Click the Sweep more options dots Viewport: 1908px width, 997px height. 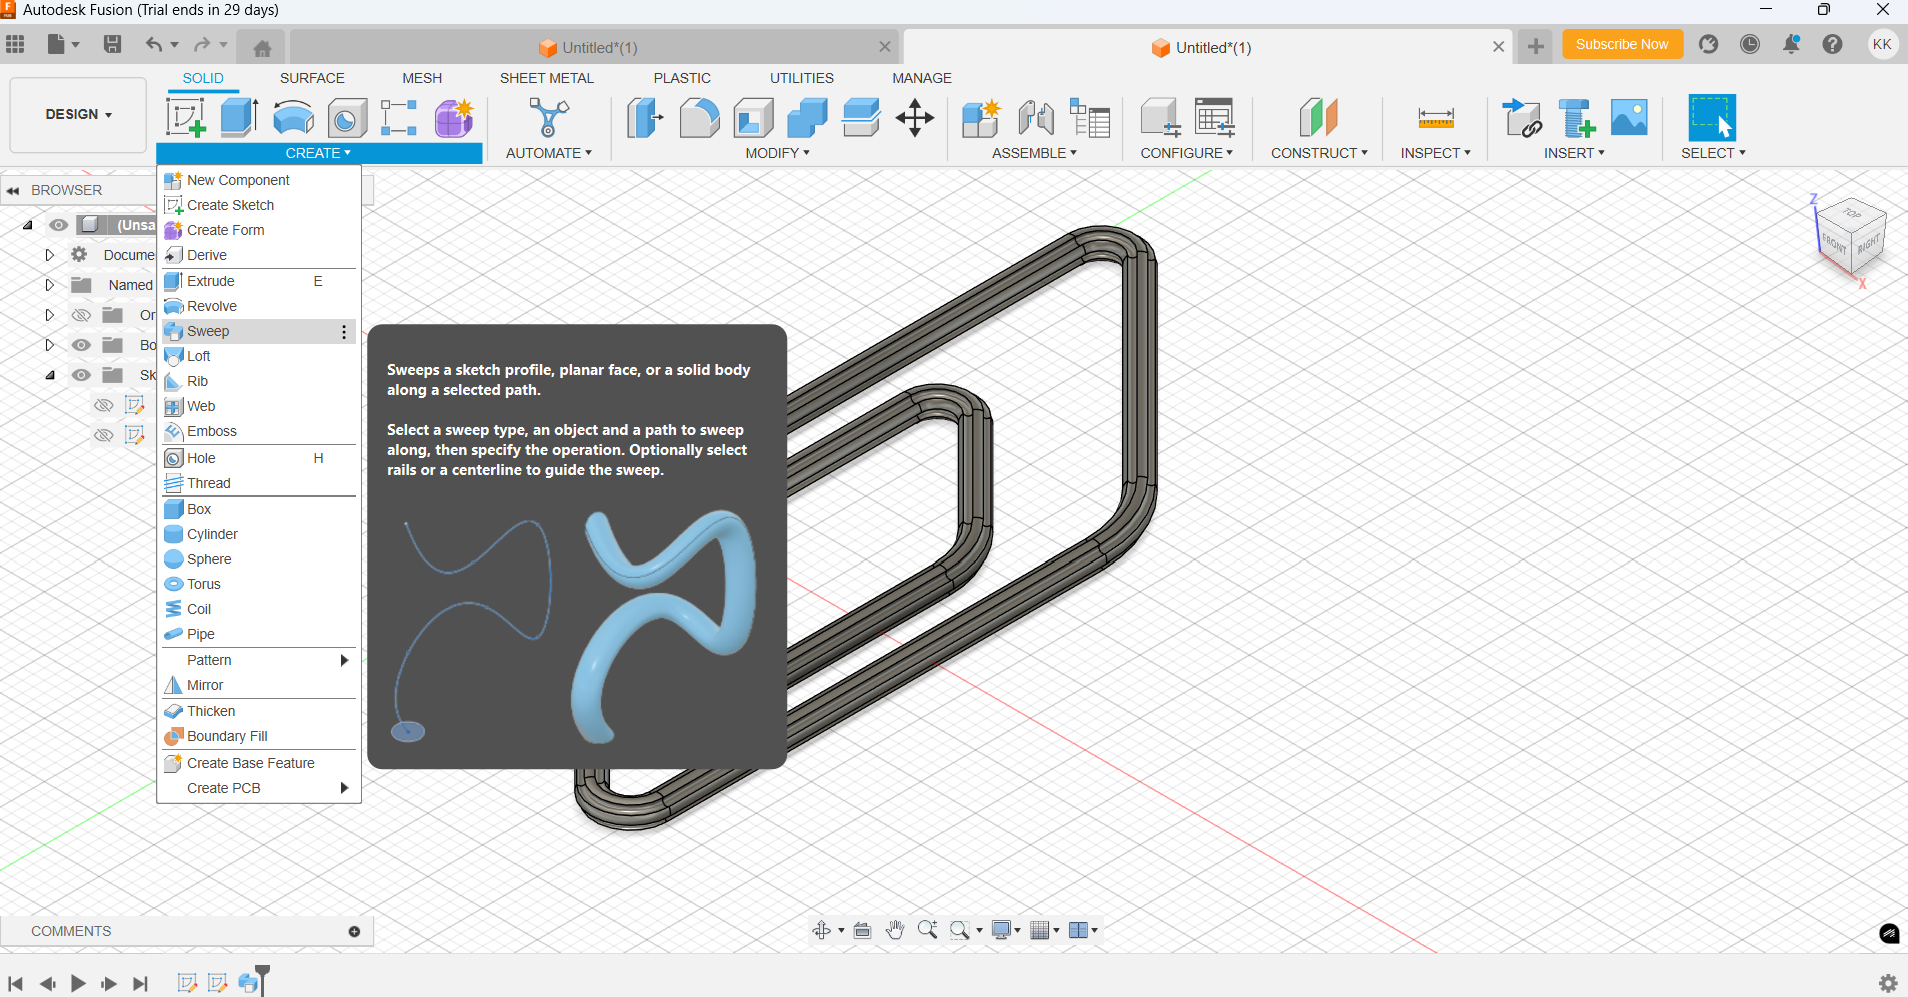[344, 332]
